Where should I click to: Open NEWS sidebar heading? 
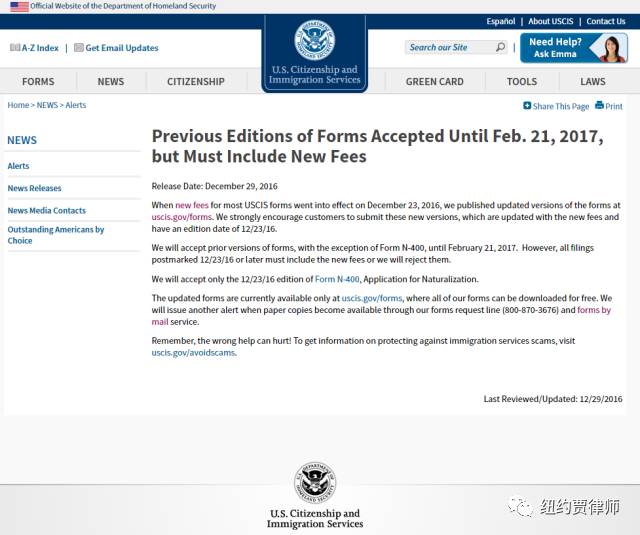[22, 140]
